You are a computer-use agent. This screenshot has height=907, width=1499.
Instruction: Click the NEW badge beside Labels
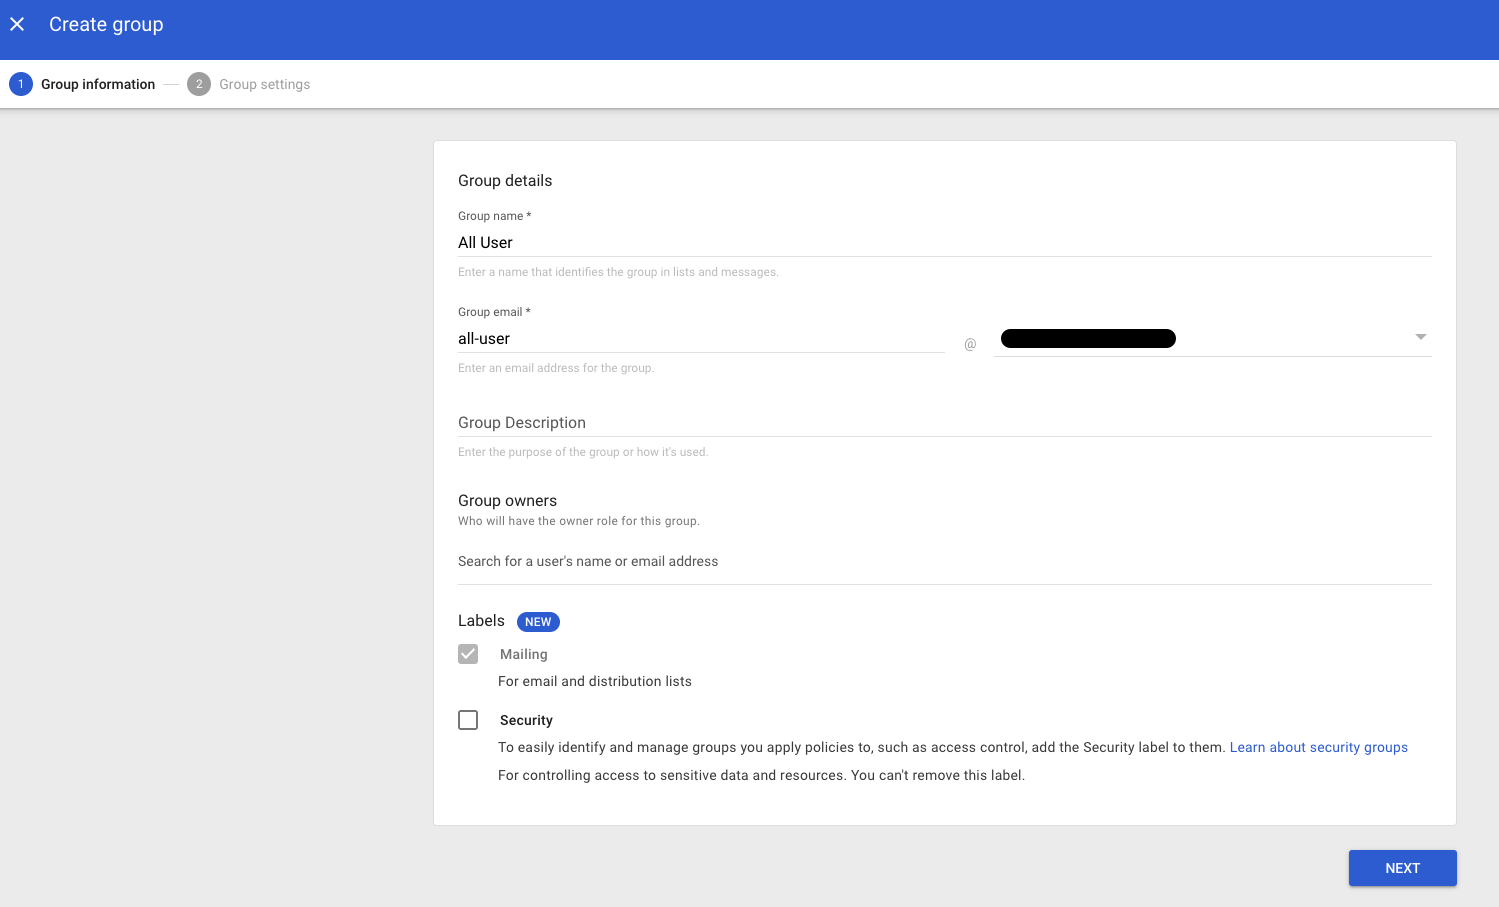pos(538,622)
